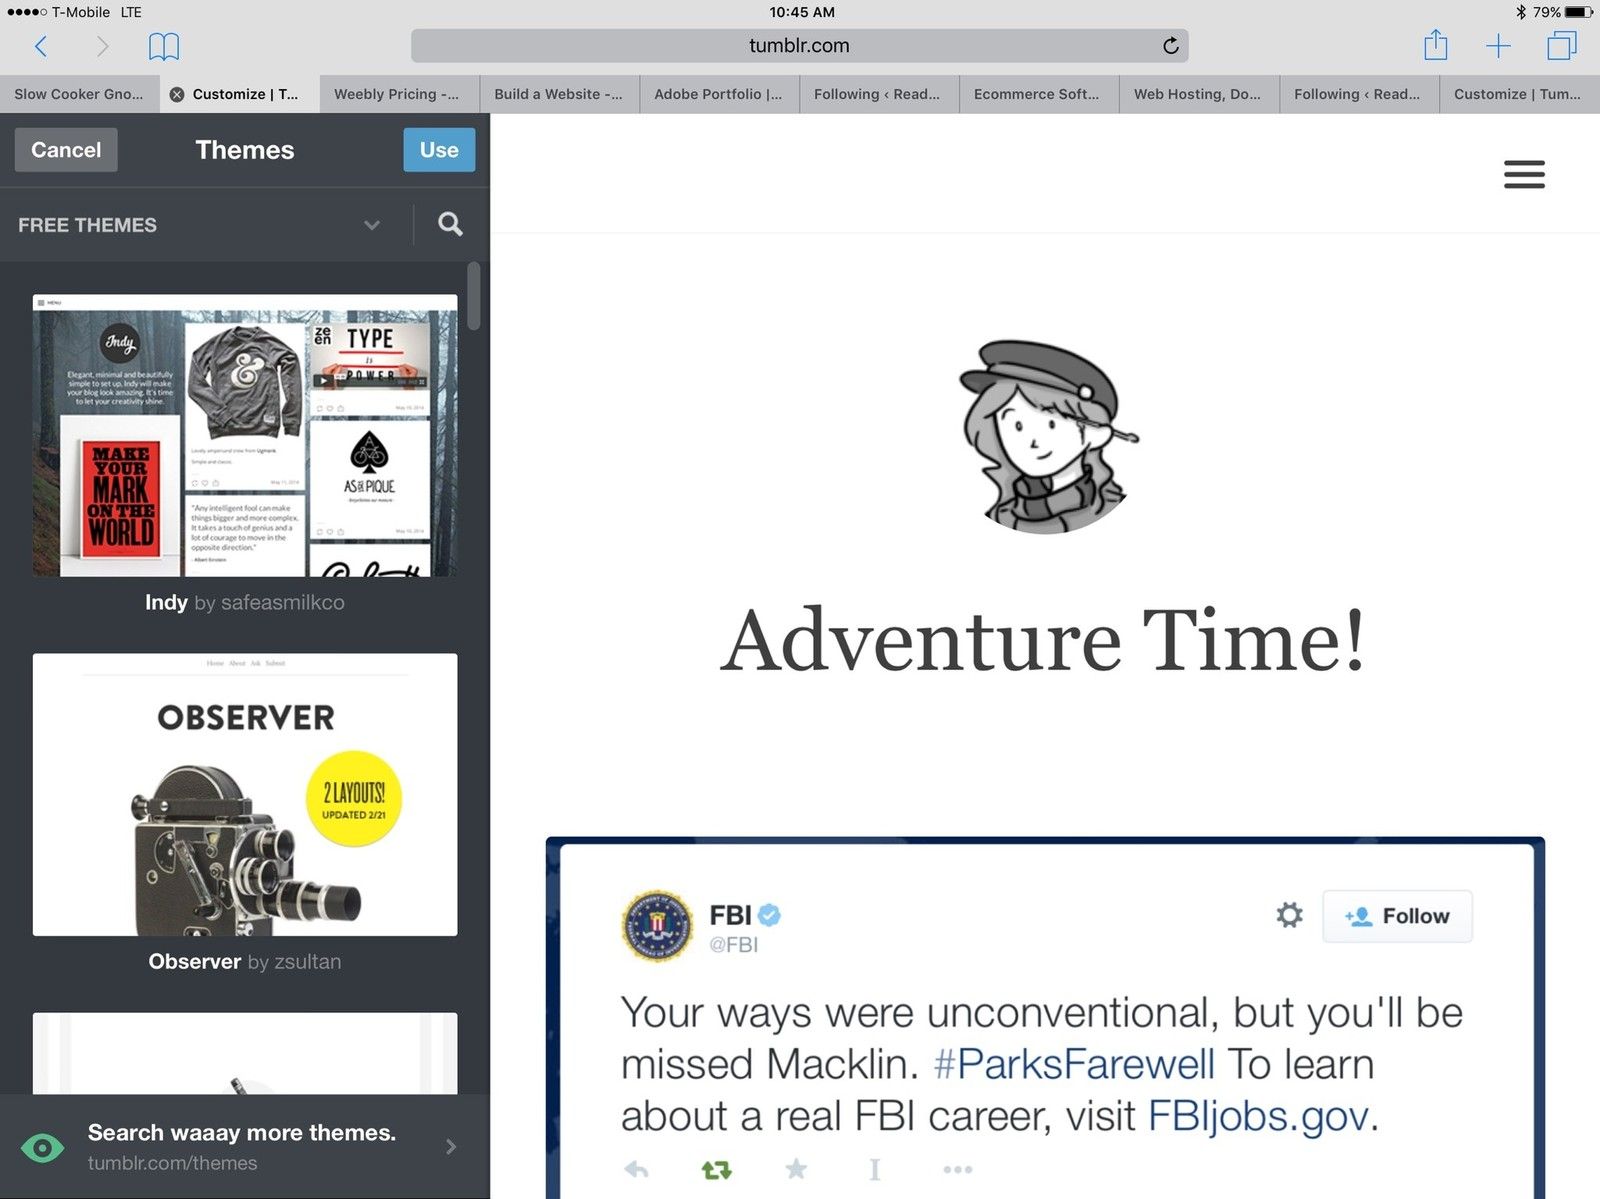The image size is (1600, 1199).
Task: Open the Safari share sheet
Action: (1435, 45)
